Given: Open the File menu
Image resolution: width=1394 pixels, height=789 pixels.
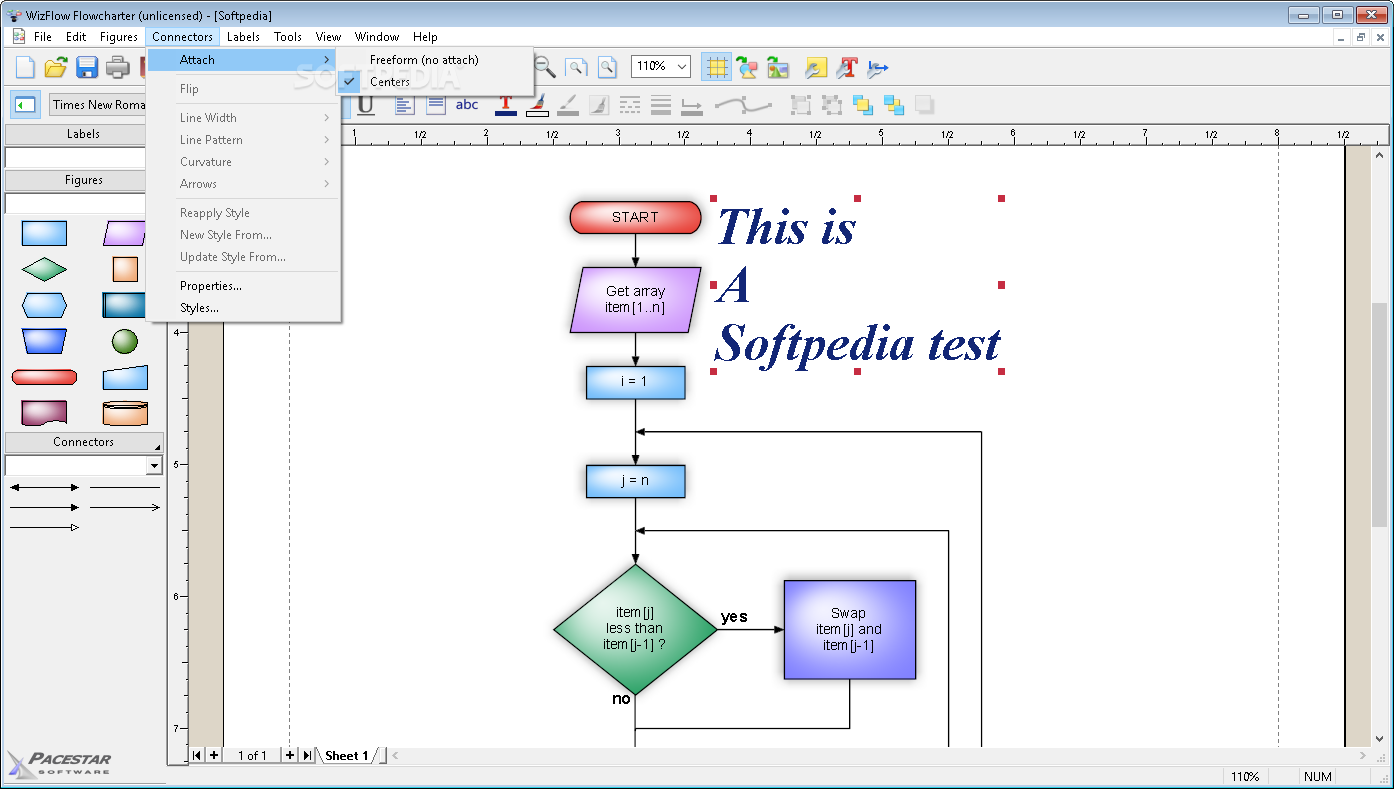Looking at the screenshot, I should (43, 37).
